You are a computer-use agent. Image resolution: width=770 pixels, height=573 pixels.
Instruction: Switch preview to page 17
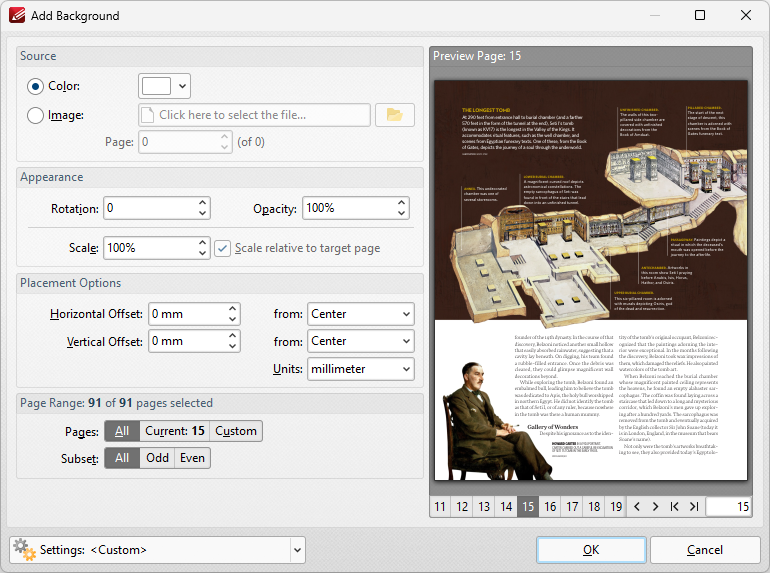click(x=572, y=507)
